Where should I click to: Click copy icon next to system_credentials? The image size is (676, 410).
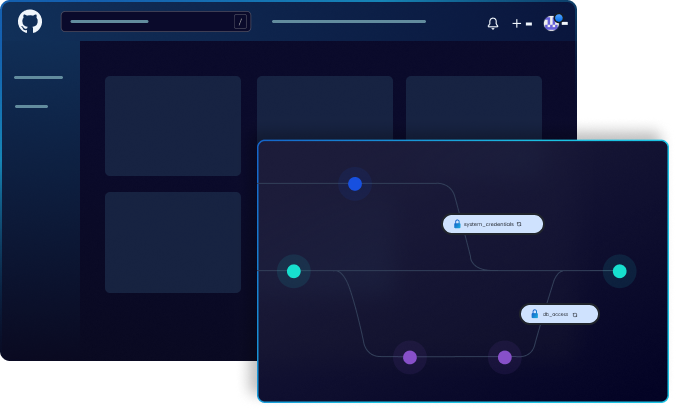[x=519, y=224]
